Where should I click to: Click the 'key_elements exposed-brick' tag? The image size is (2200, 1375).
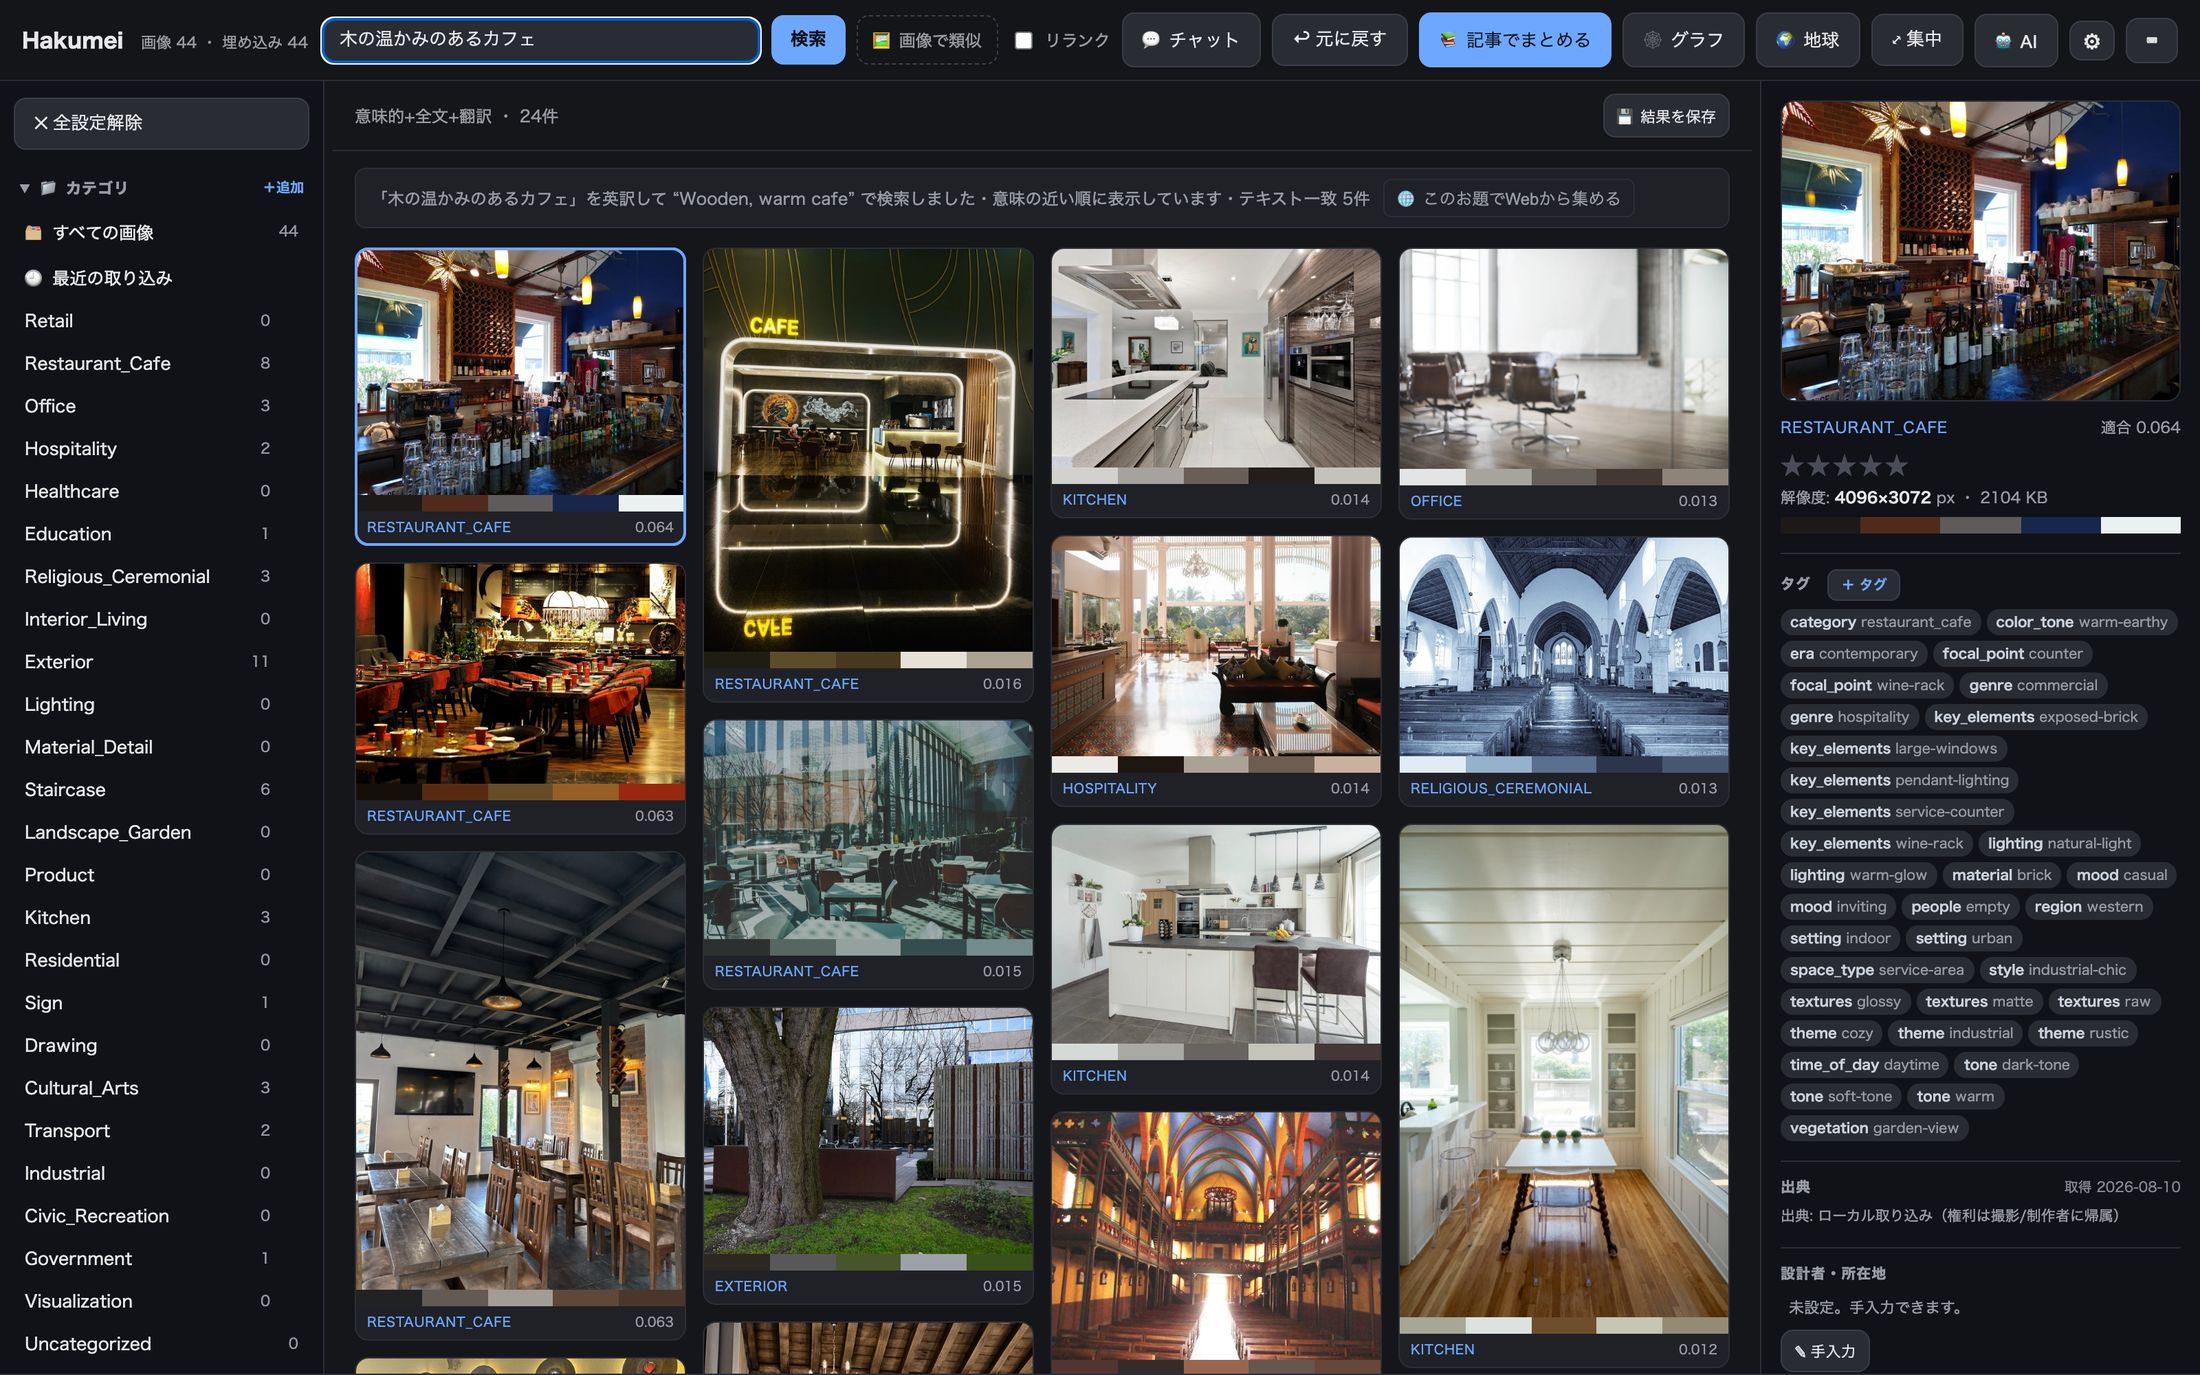pyautogui.click(x=2035, y=717)
